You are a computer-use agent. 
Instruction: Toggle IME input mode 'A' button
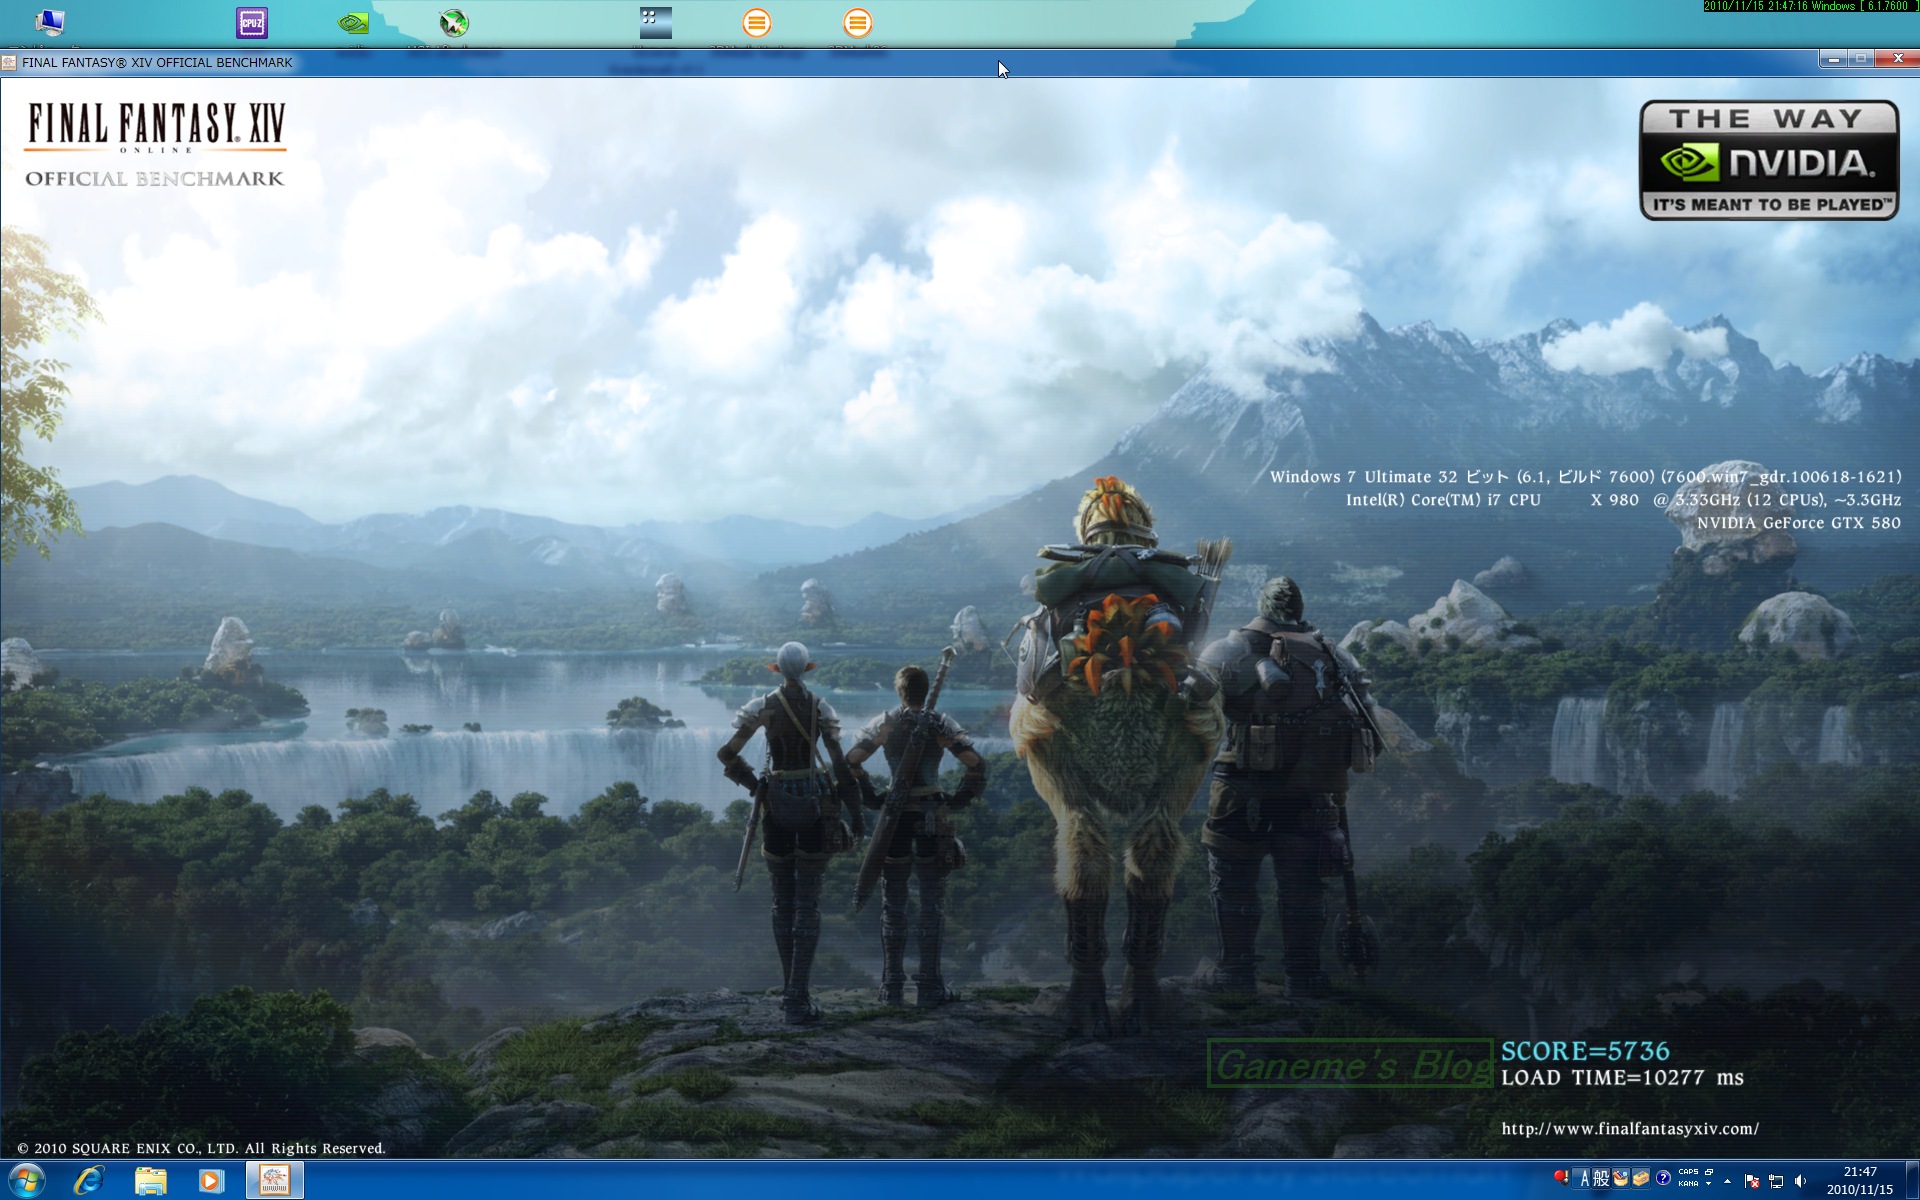coord(1585,1178)
